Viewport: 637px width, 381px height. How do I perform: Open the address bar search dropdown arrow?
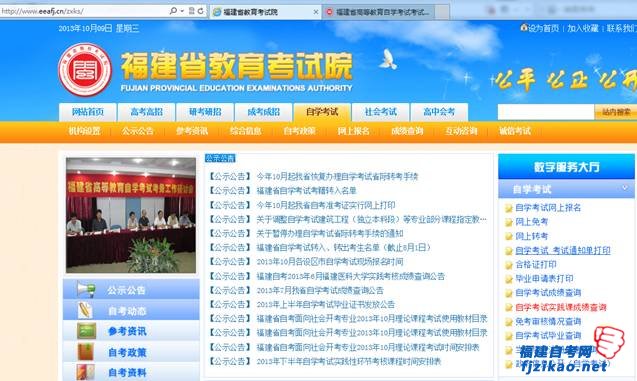point(182,11)
